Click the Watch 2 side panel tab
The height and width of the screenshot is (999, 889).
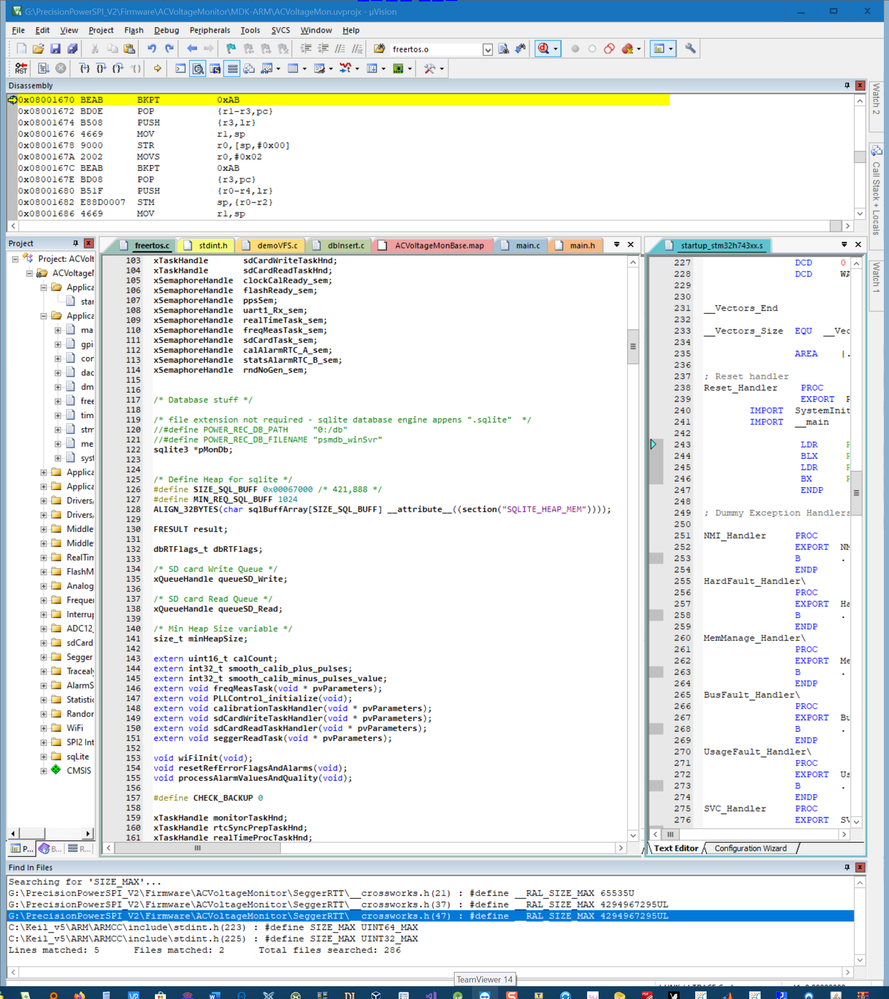(x=876, y=100)
